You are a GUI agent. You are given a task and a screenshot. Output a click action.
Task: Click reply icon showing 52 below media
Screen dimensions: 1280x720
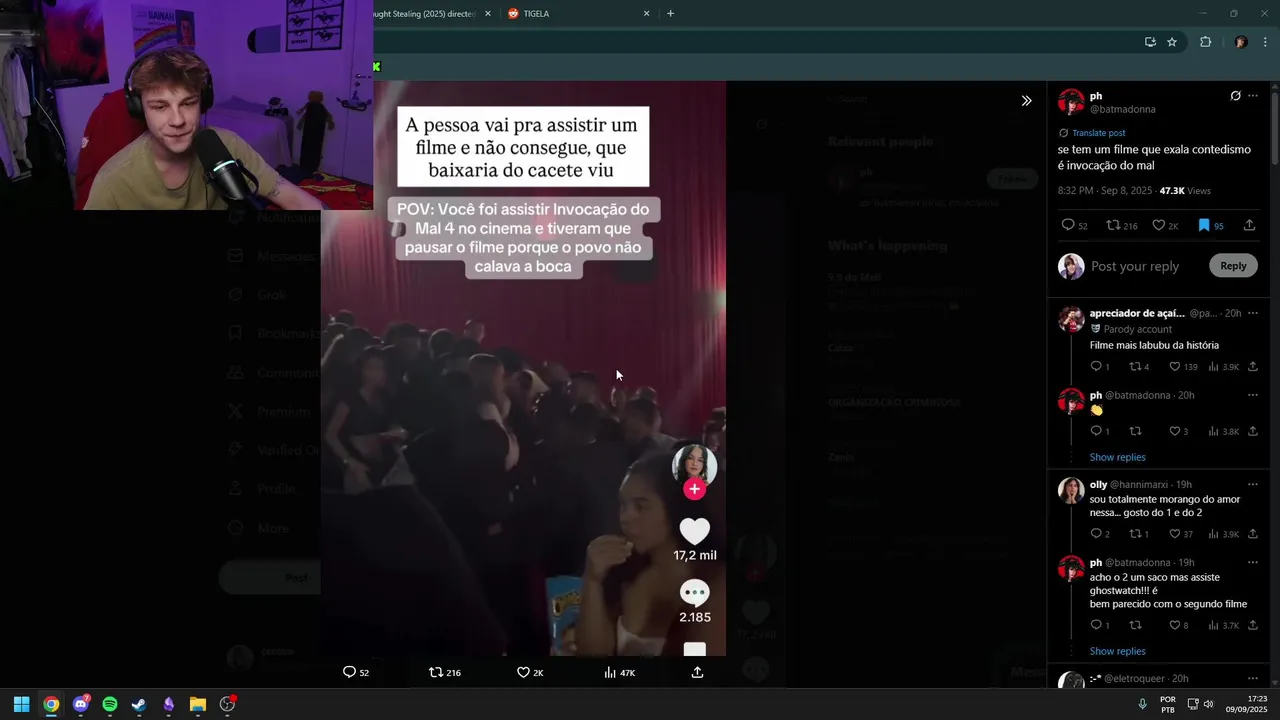pyautogui.click(x=355, y=673)
